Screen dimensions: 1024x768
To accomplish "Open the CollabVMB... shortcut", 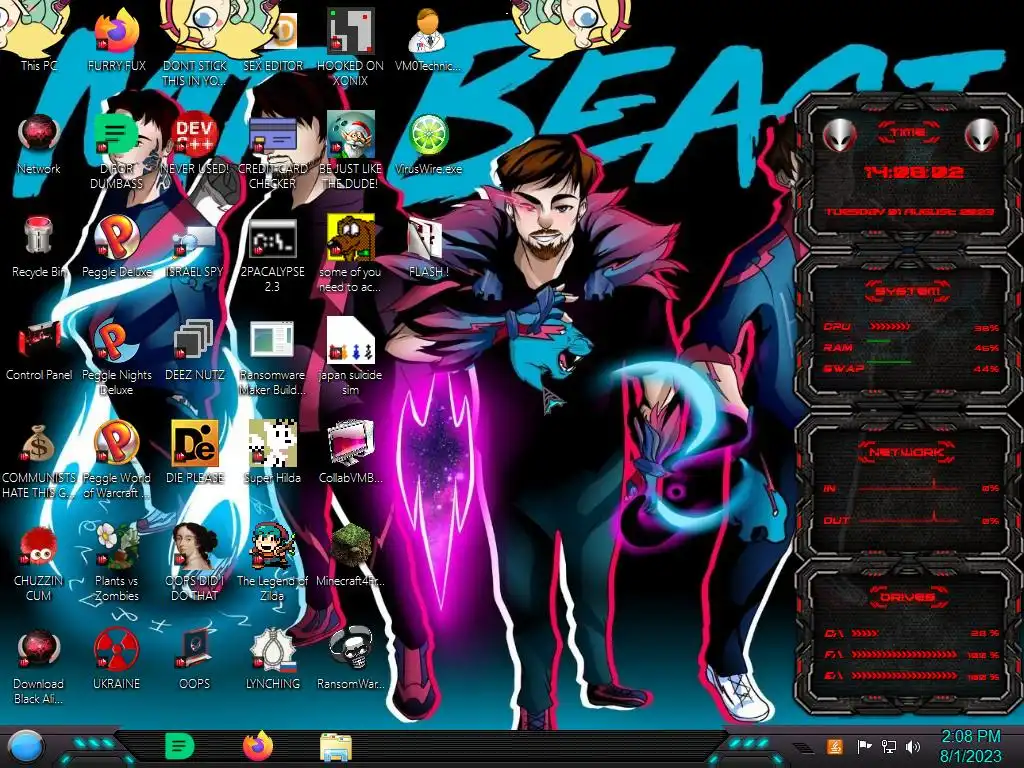I will [x=351, y=453].
